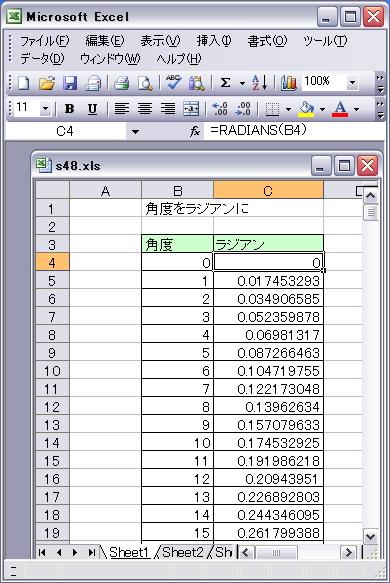This screenshot has height=583, width=390.
Task: Toggle Underline formatting
Action: click(92, 109)
